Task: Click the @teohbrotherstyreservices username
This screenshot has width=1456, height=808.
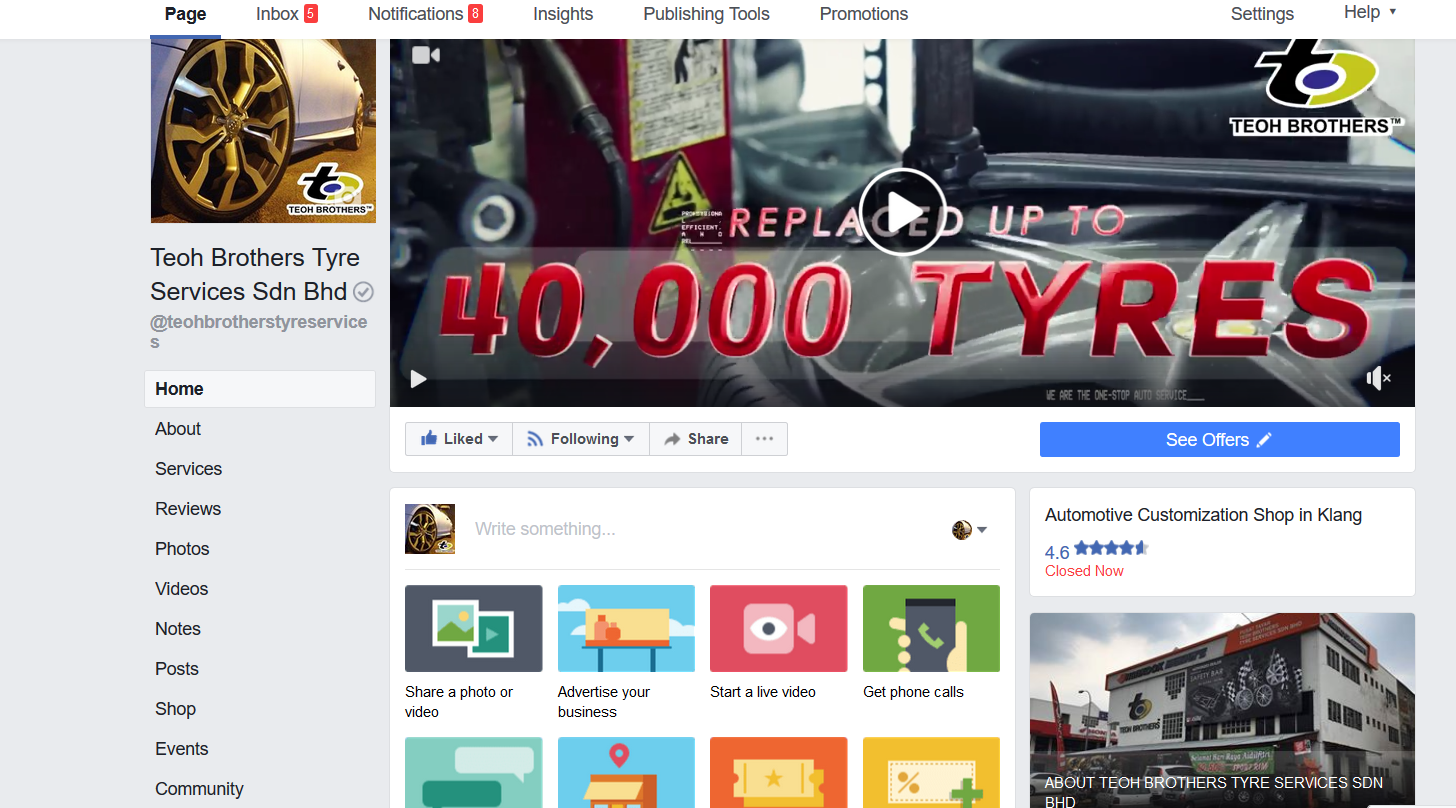Action: 258,332
